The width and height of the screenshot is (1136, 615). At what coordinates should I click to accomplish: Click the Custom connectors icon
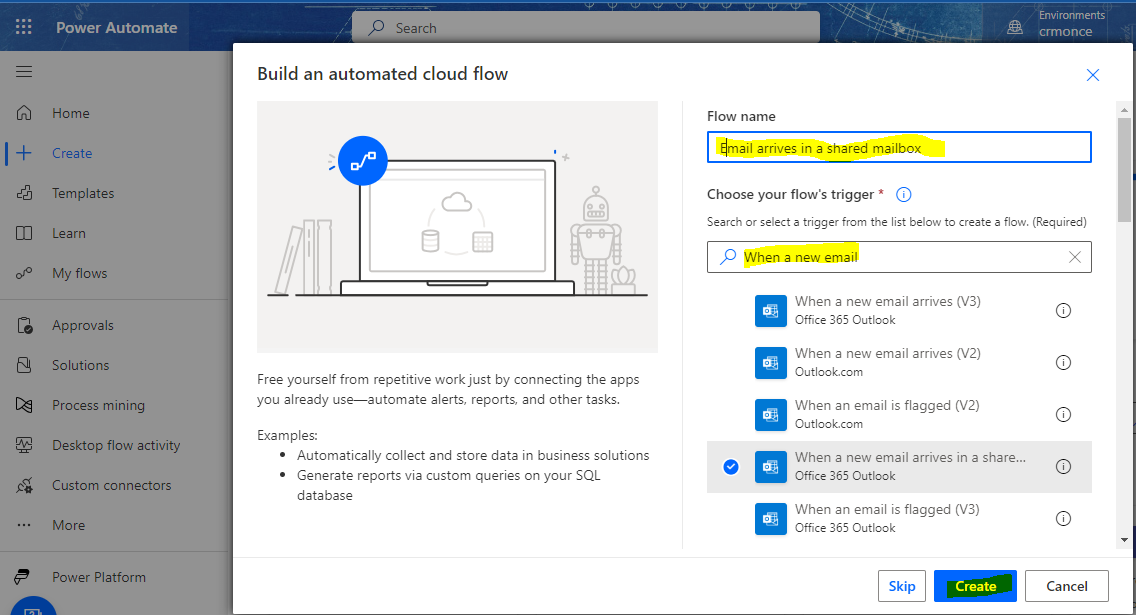click(24, 485)
